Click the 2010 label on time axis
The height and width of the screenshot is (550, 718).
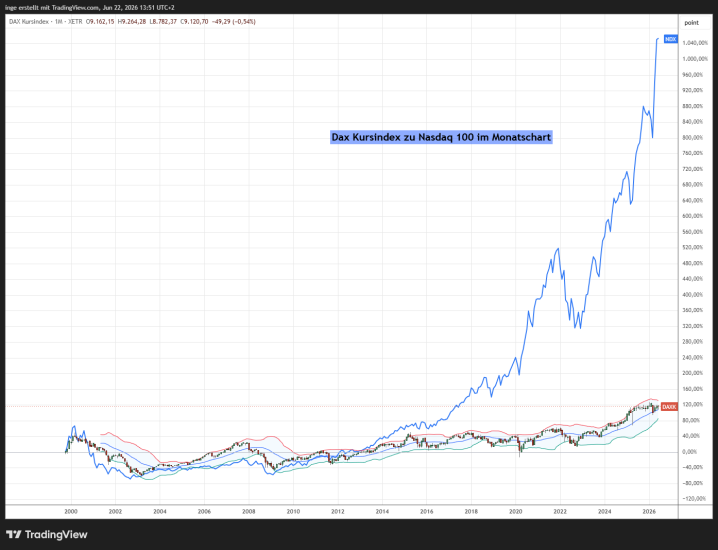tap(294, 512)
